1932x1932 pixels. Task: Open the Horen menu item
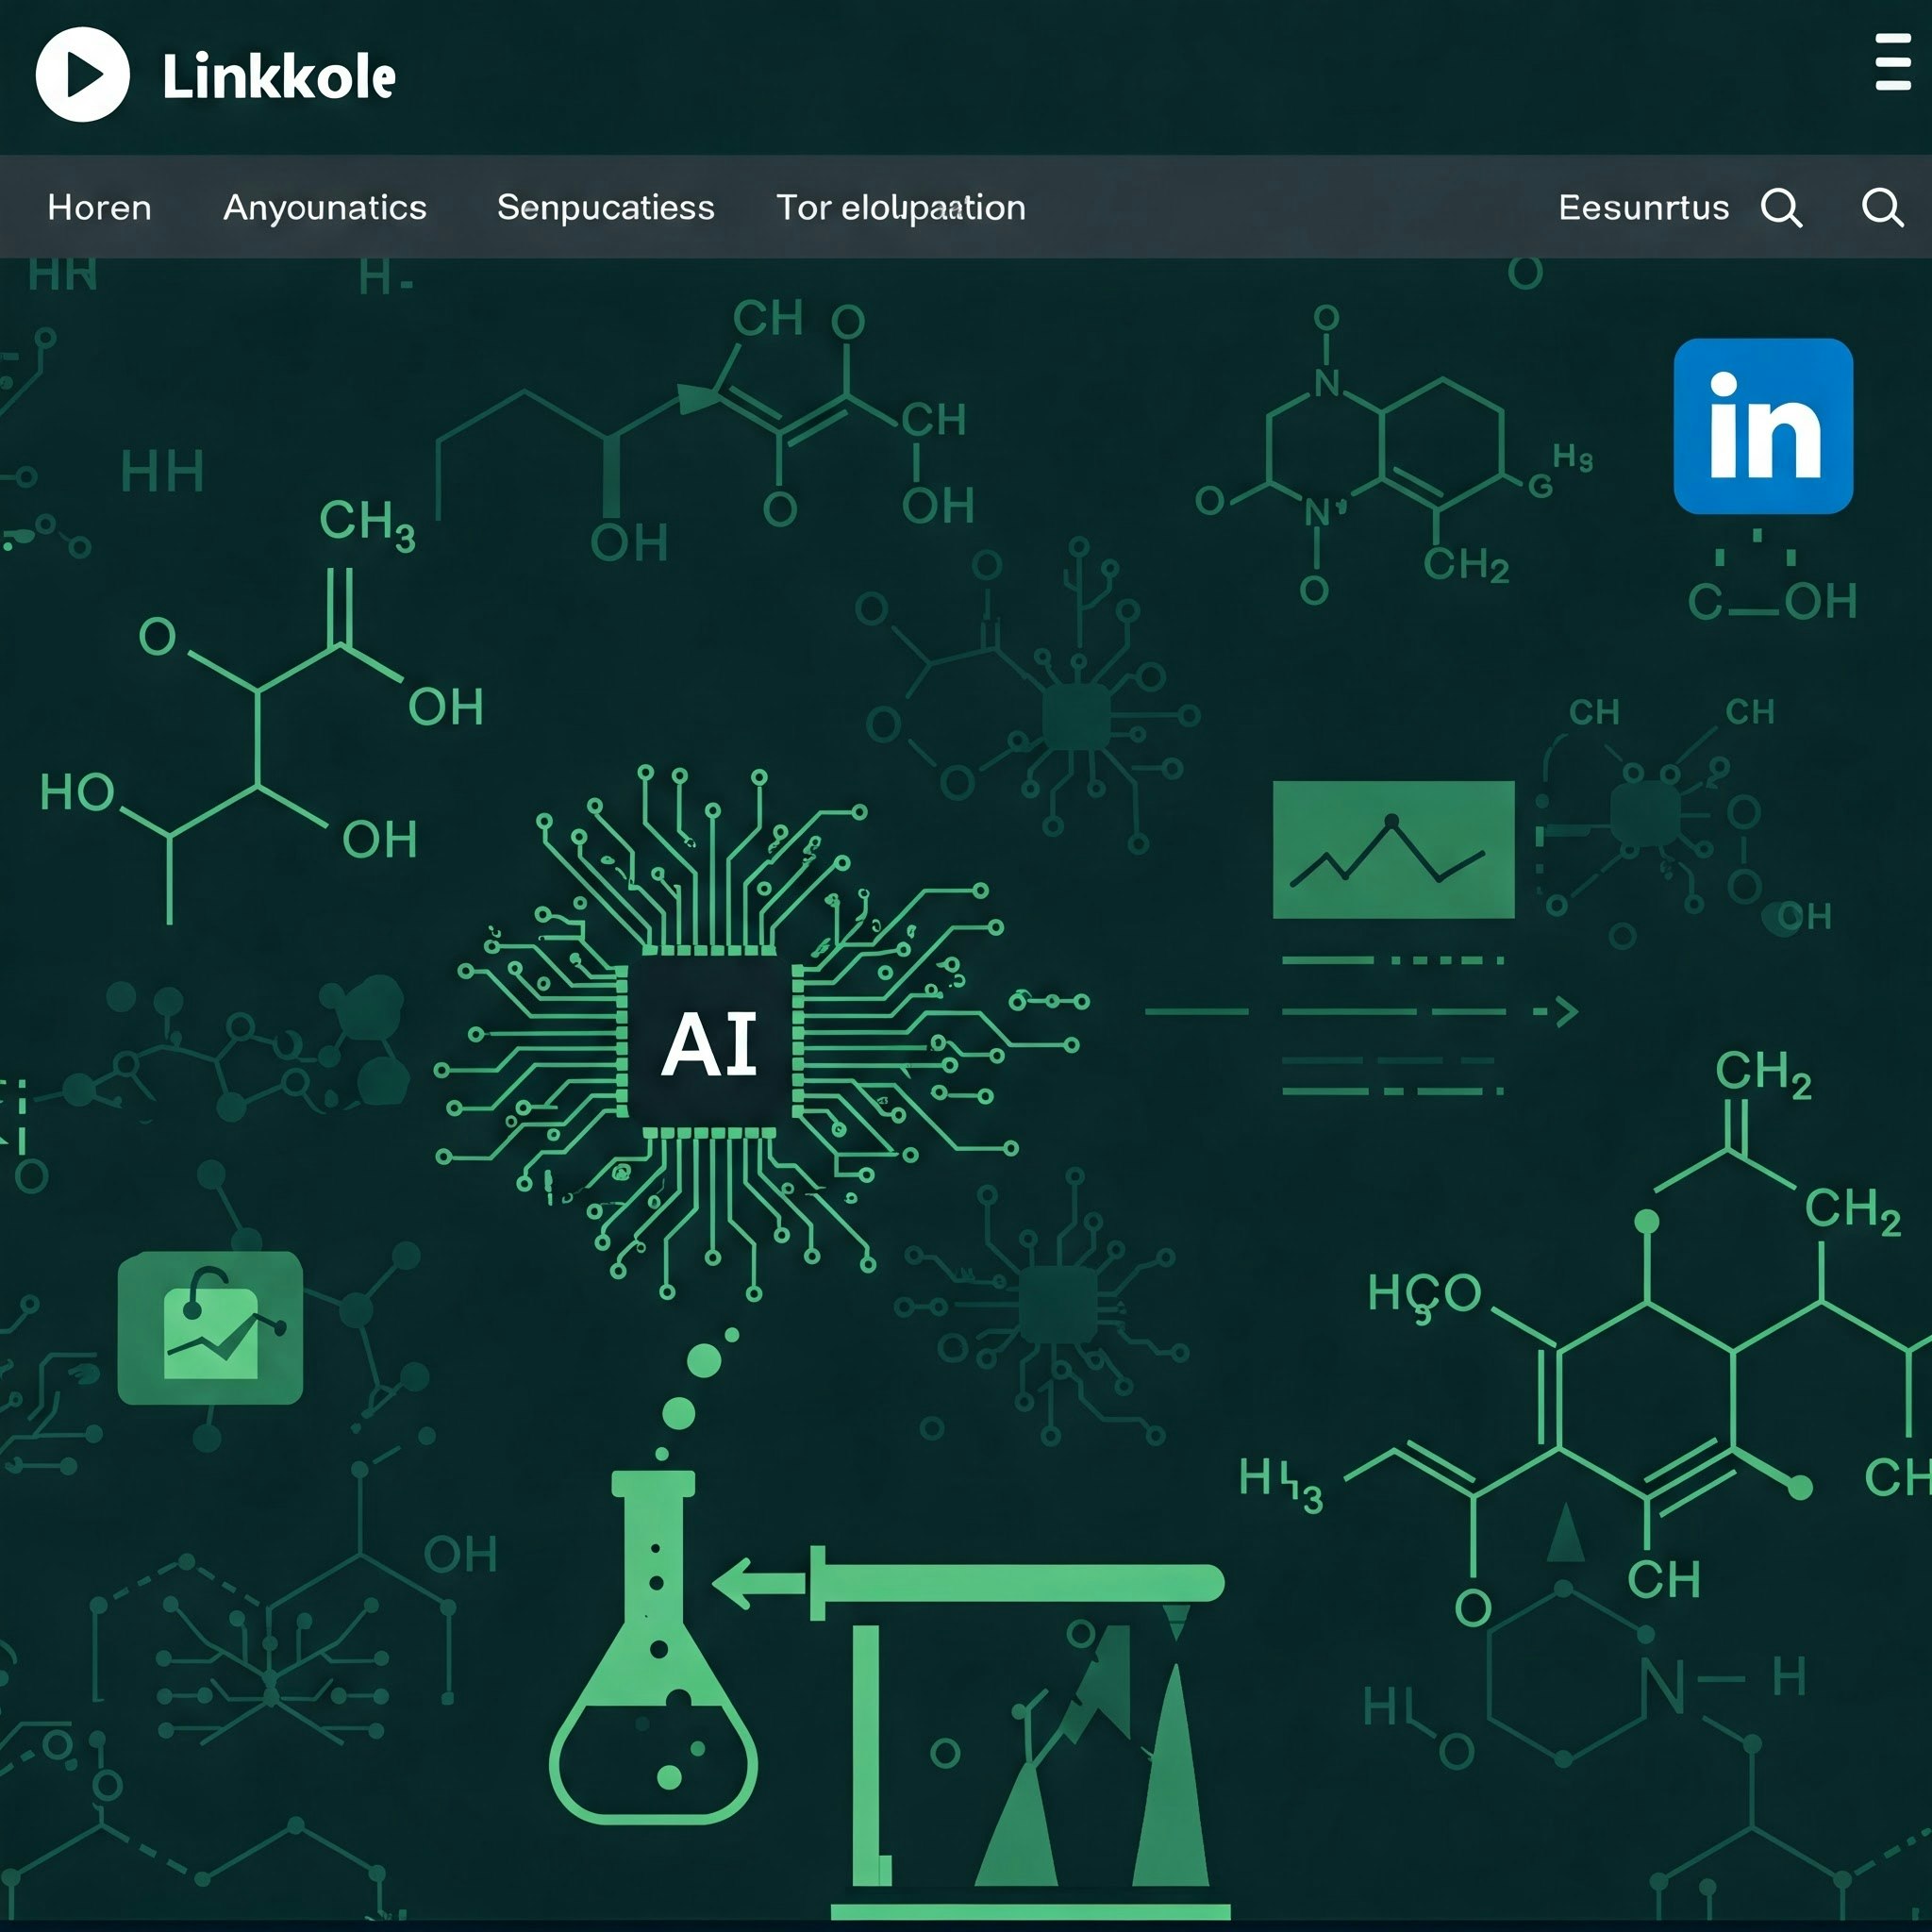[99, 208]
